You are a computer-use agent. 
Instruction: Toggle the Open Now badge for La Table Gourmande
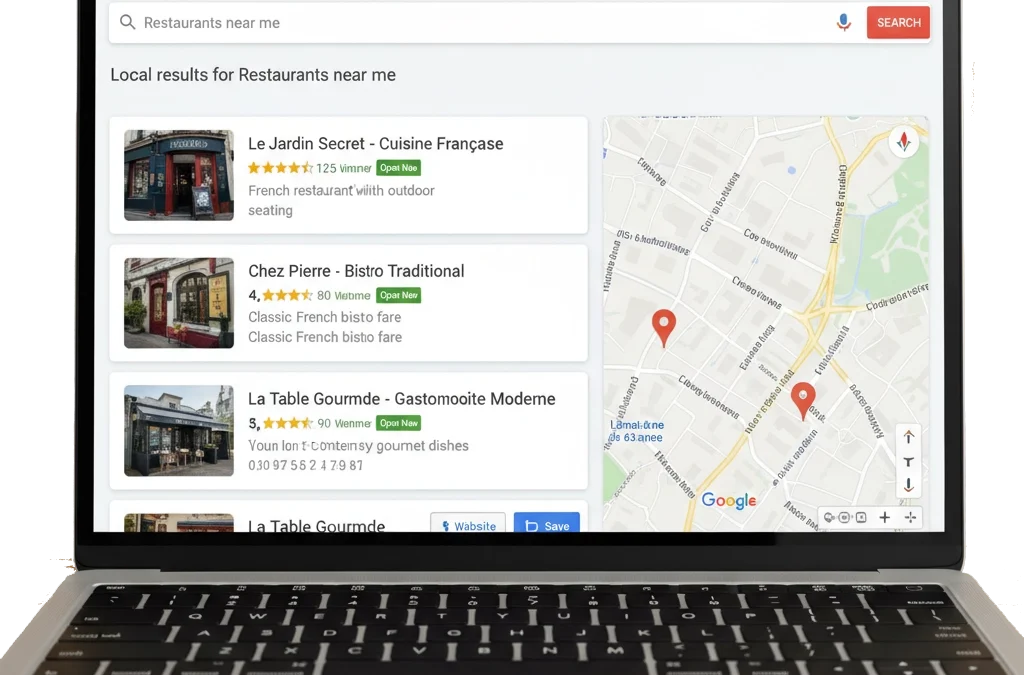398,423
